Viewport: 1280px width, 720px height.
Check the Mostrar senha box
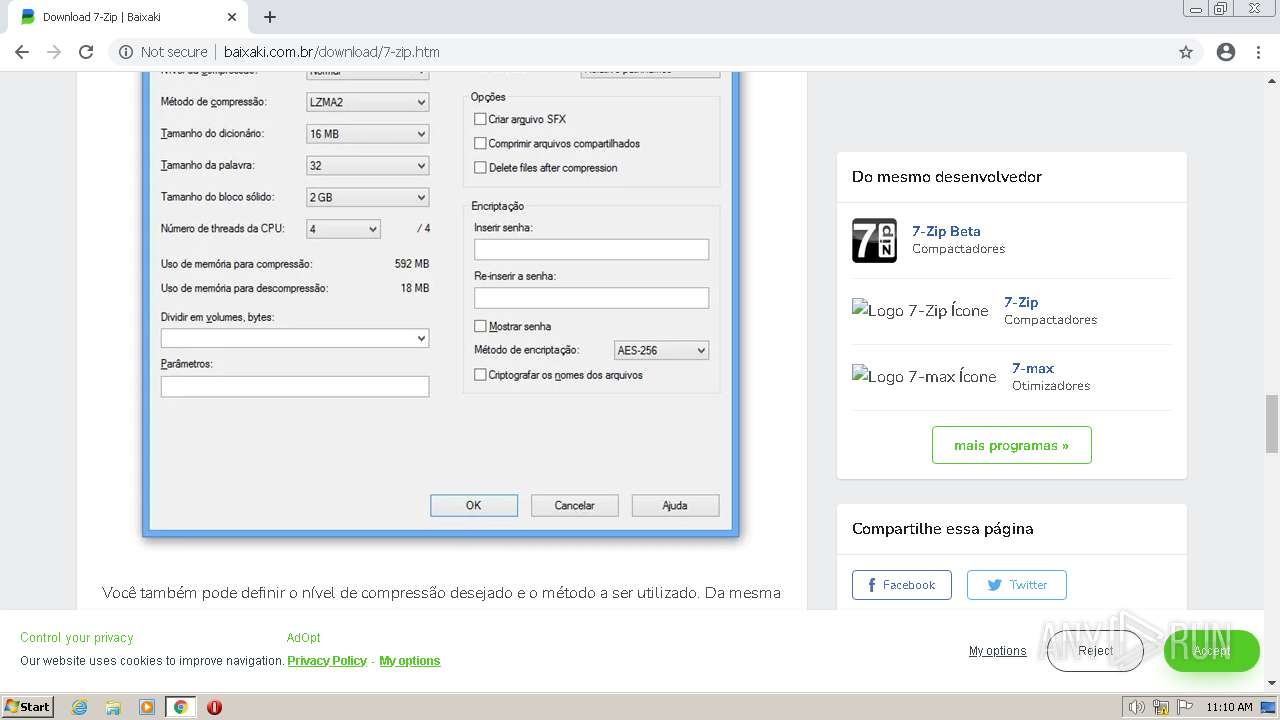[x=480, y=326]
